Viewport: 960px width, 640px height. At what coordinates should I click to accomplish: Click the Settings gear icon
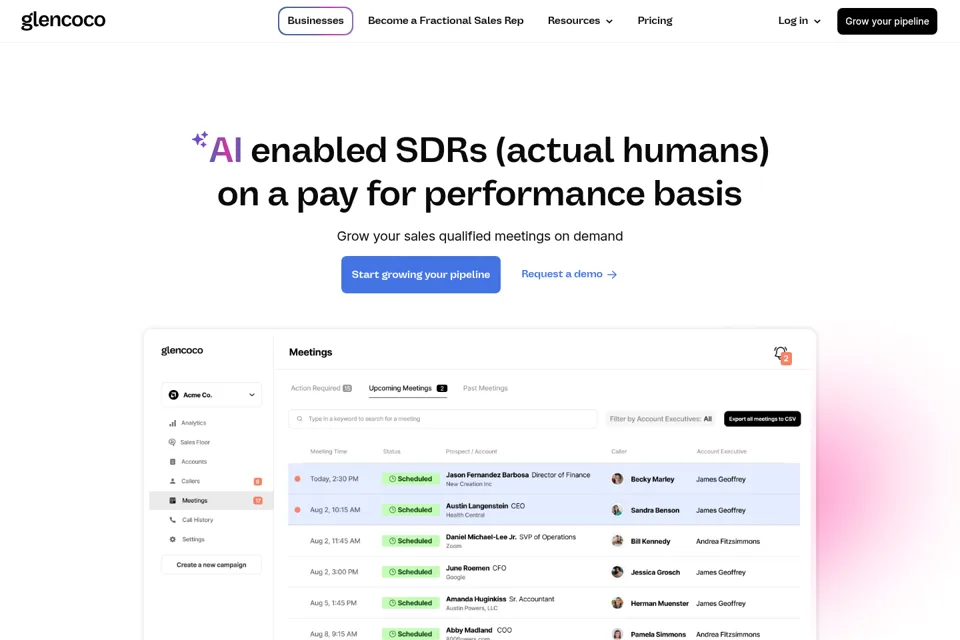click(x=173, y=540)
